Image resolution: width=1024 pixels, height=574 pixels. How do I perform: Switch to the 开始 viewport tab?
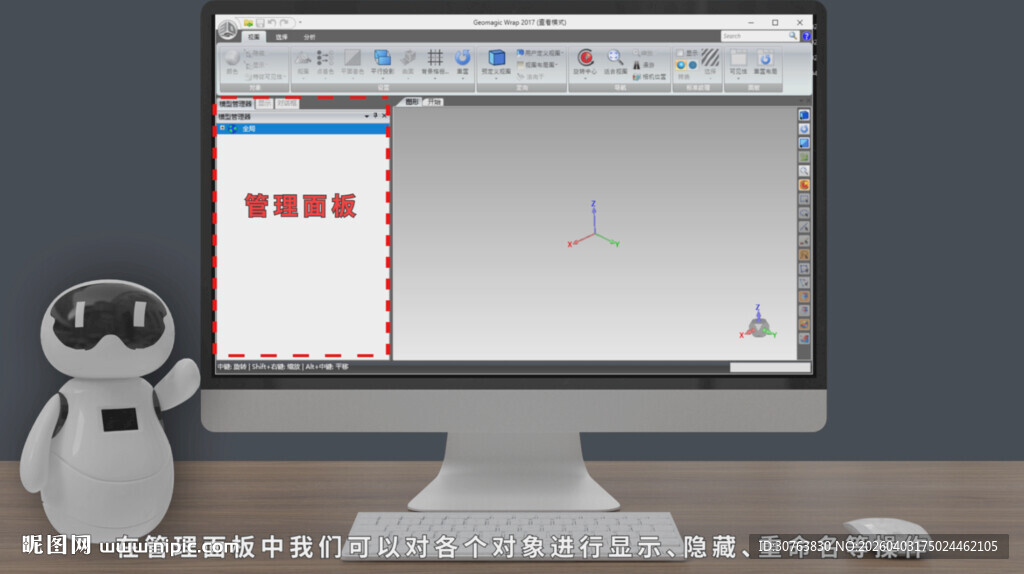click(434, 102)
